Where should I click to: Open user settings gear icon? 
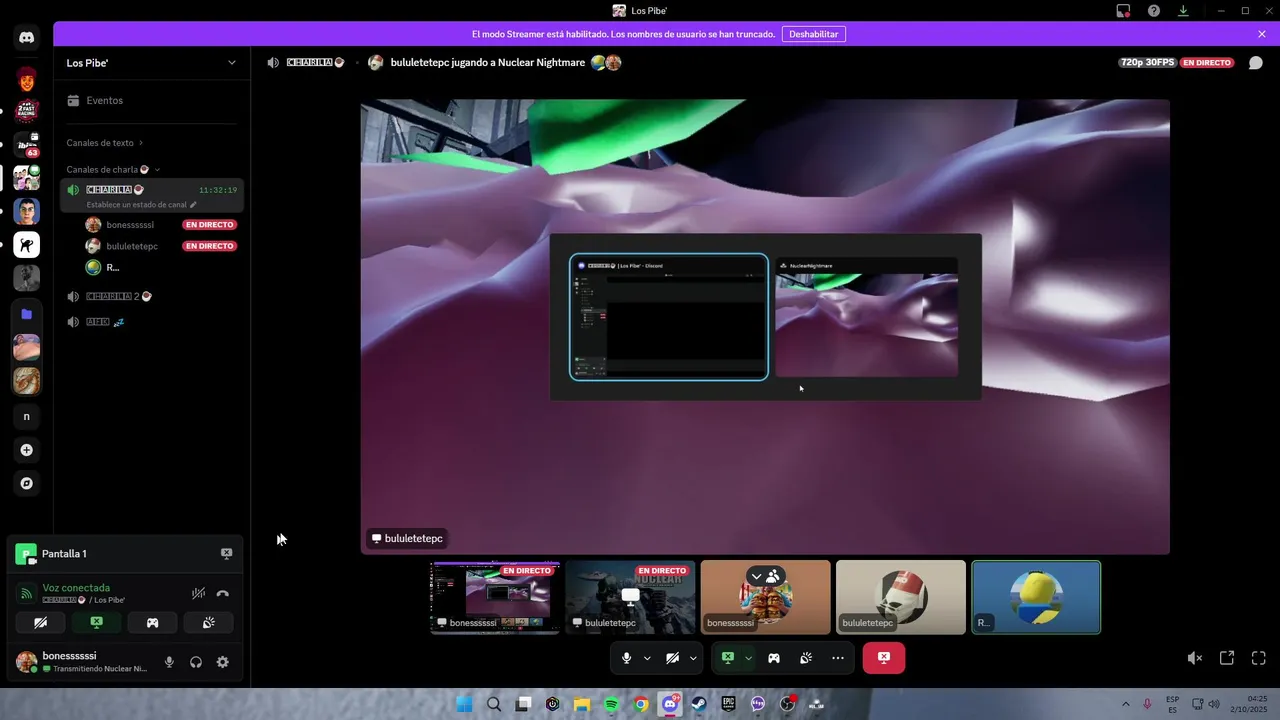click(223, 662)
